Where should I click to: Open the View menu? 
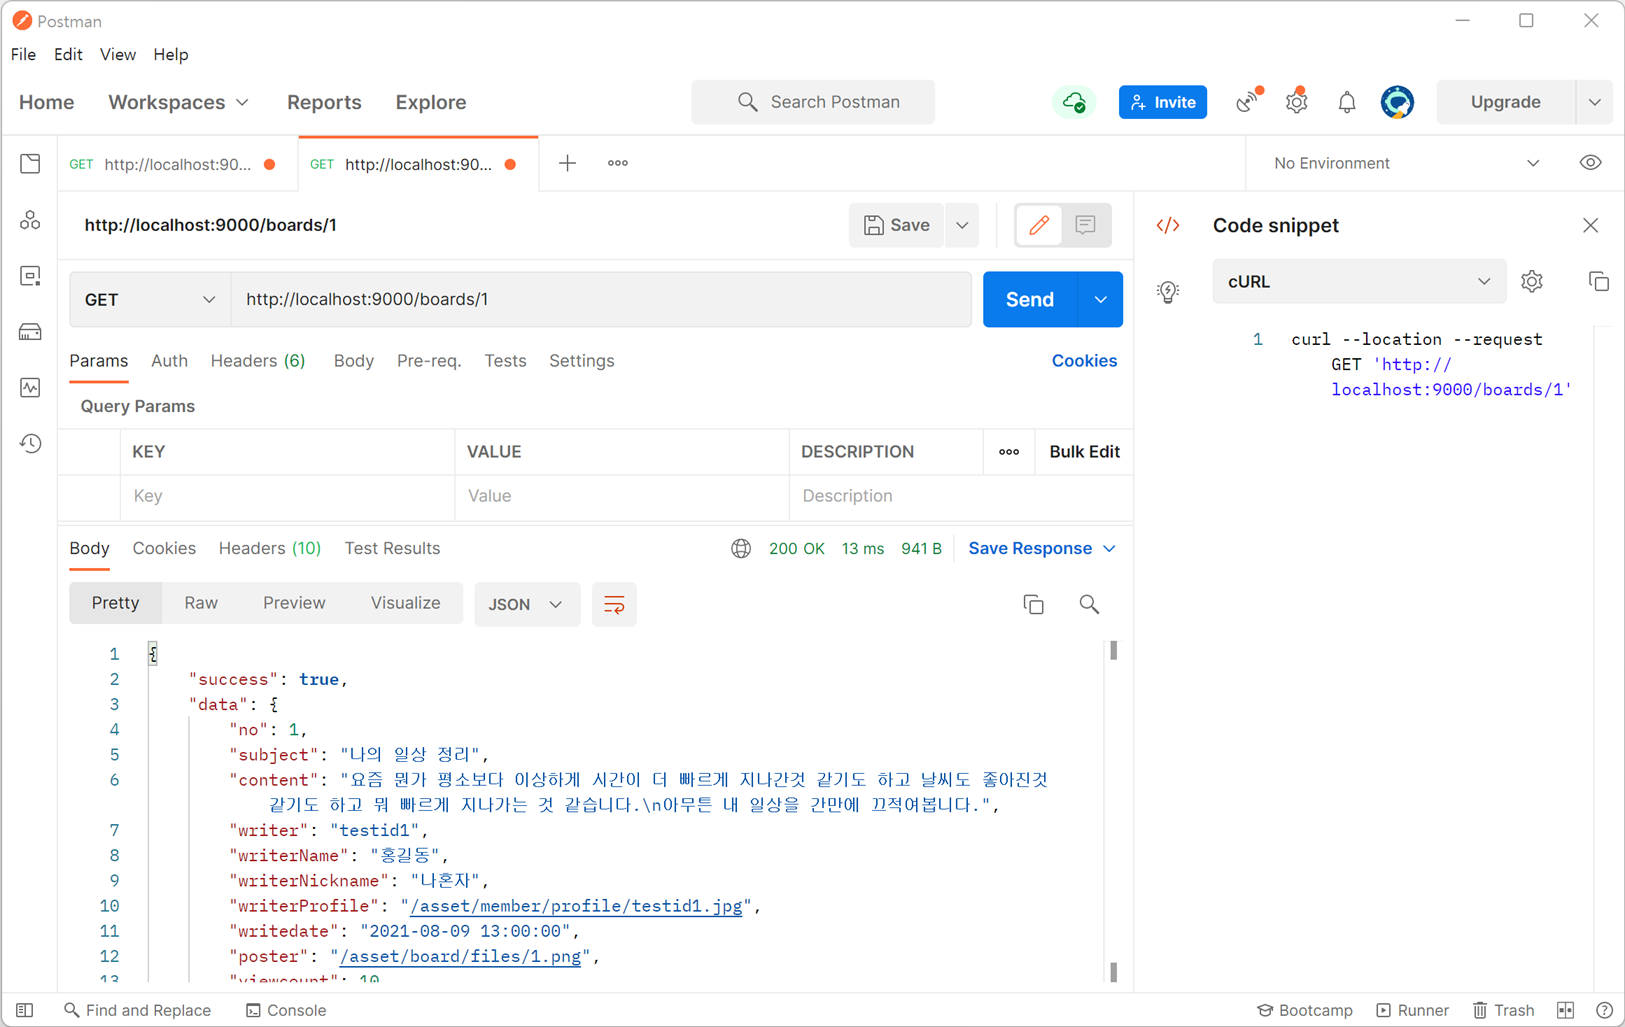[118, 54]
